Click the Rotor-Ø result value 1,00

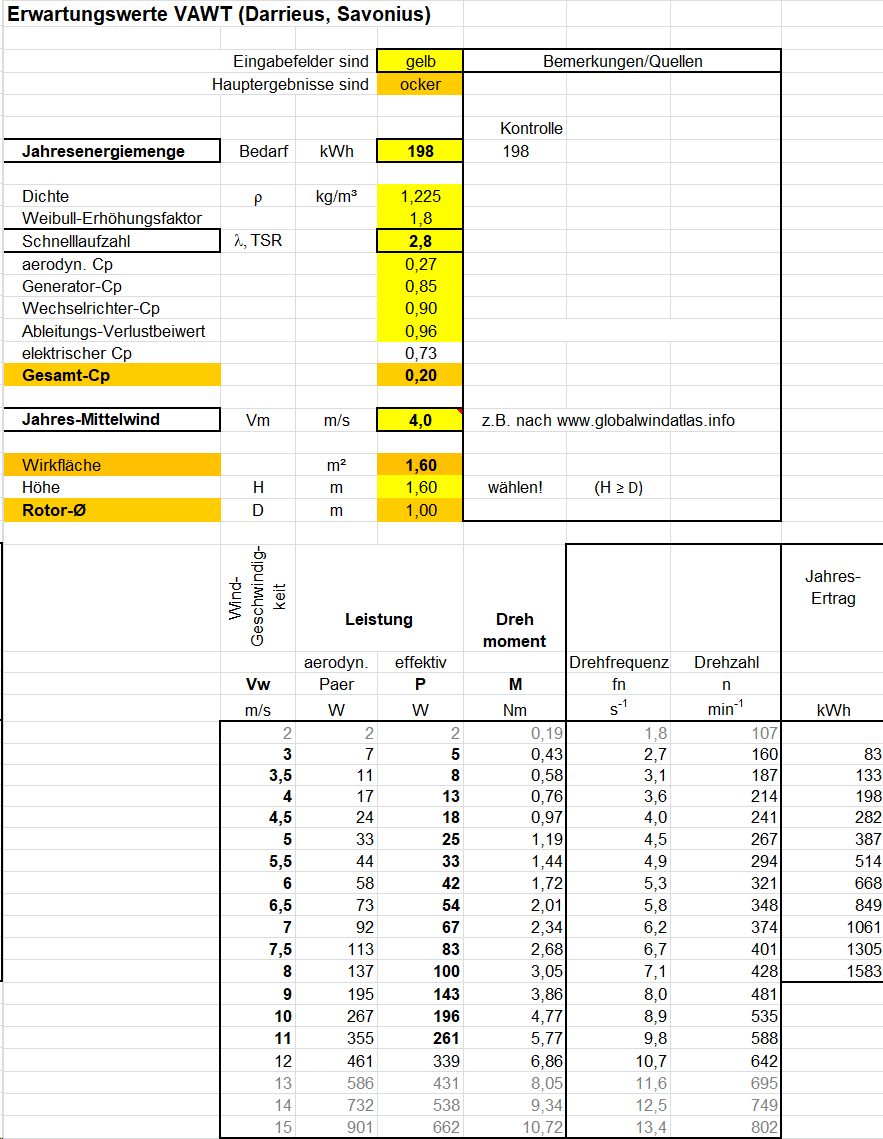420,510
